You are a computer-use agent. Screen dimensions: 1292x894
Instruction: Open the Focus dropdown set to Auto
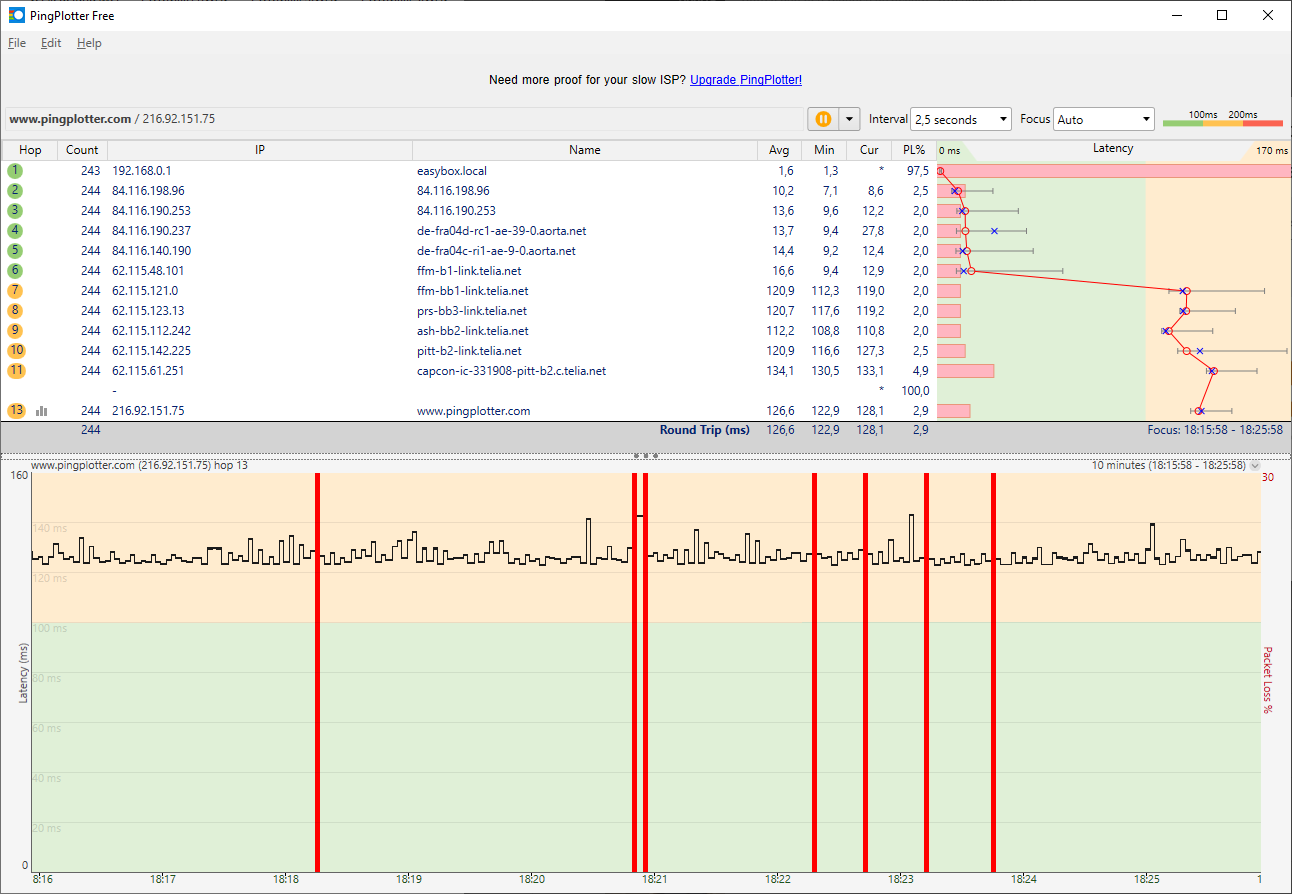1104,119
